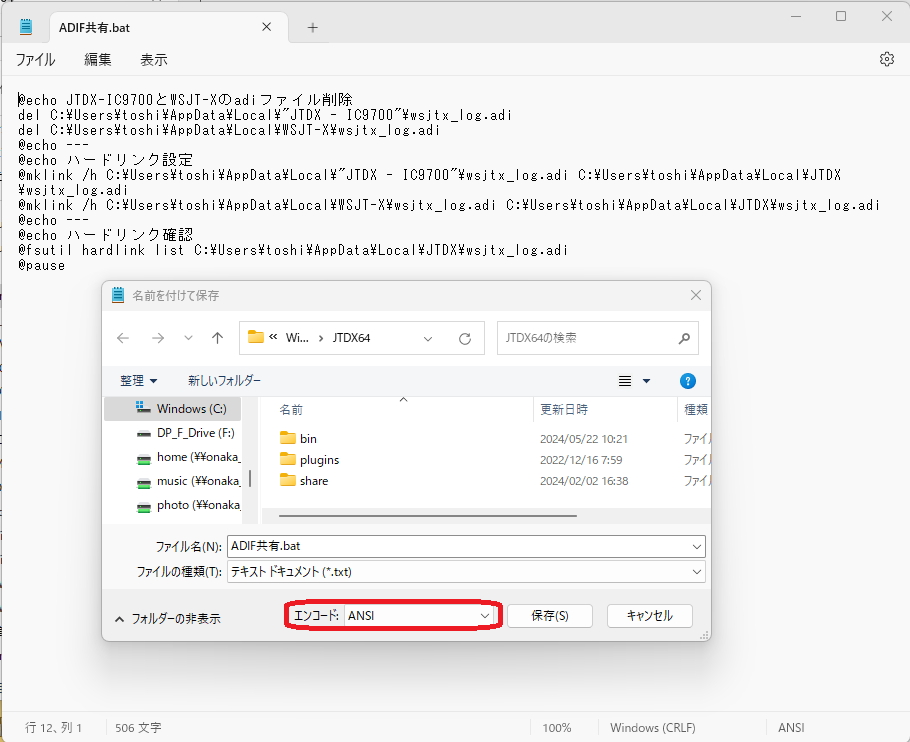Refresh the JTDX64 folder view

point(464,338)
